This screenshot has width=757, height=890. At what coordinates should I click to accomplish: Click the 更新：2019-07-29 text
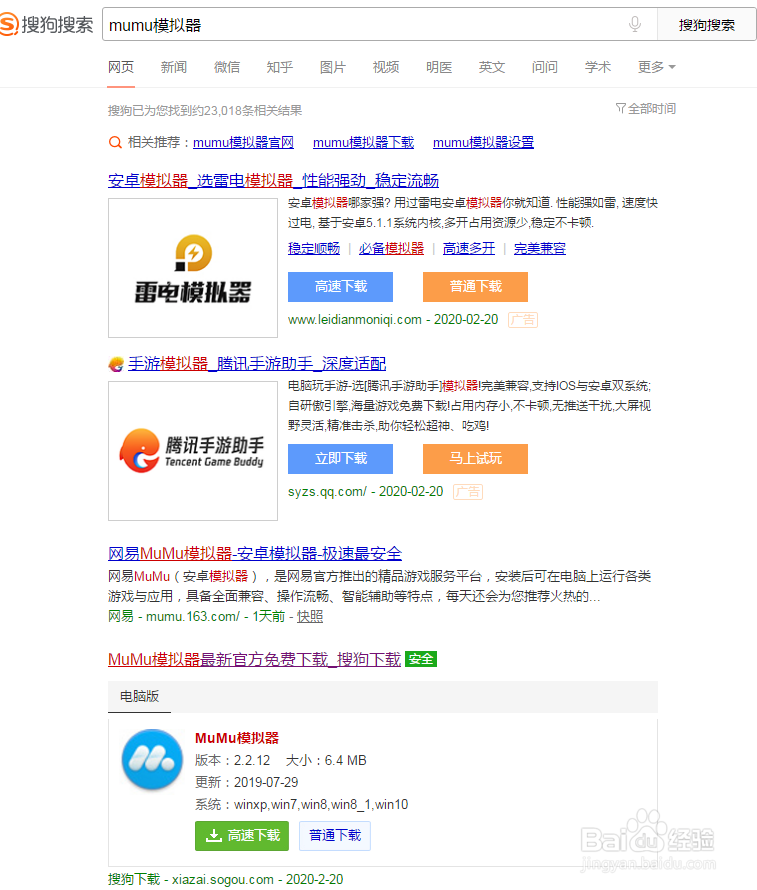tap(246, 783)
